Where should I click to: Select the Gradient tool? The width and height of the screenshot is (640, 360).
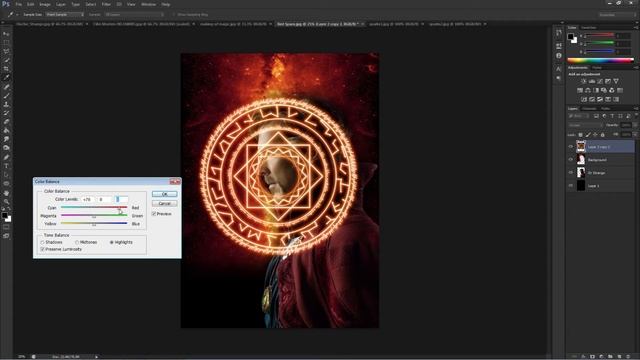[x=6, y=130]
